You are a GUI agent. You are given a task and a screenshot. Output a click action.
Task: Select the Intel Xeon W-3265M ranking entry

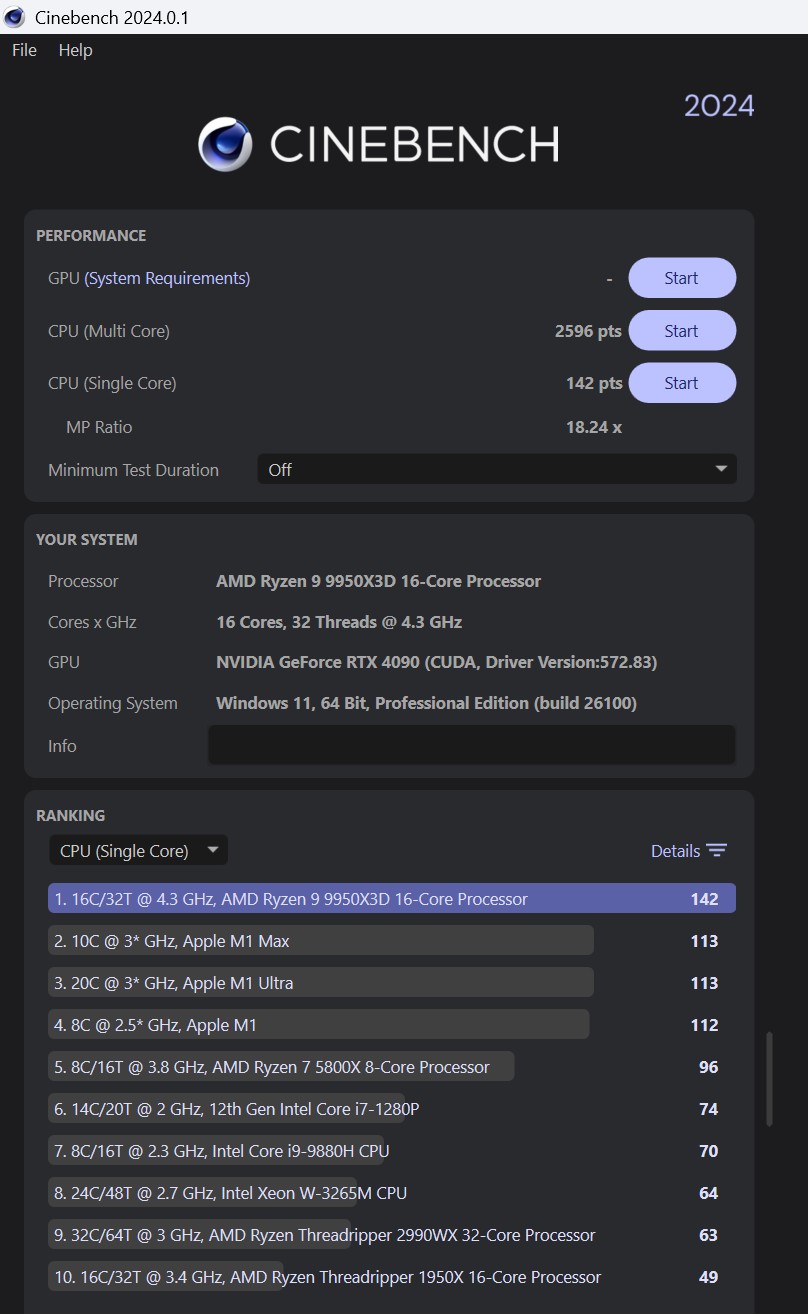pos(230,1193)
